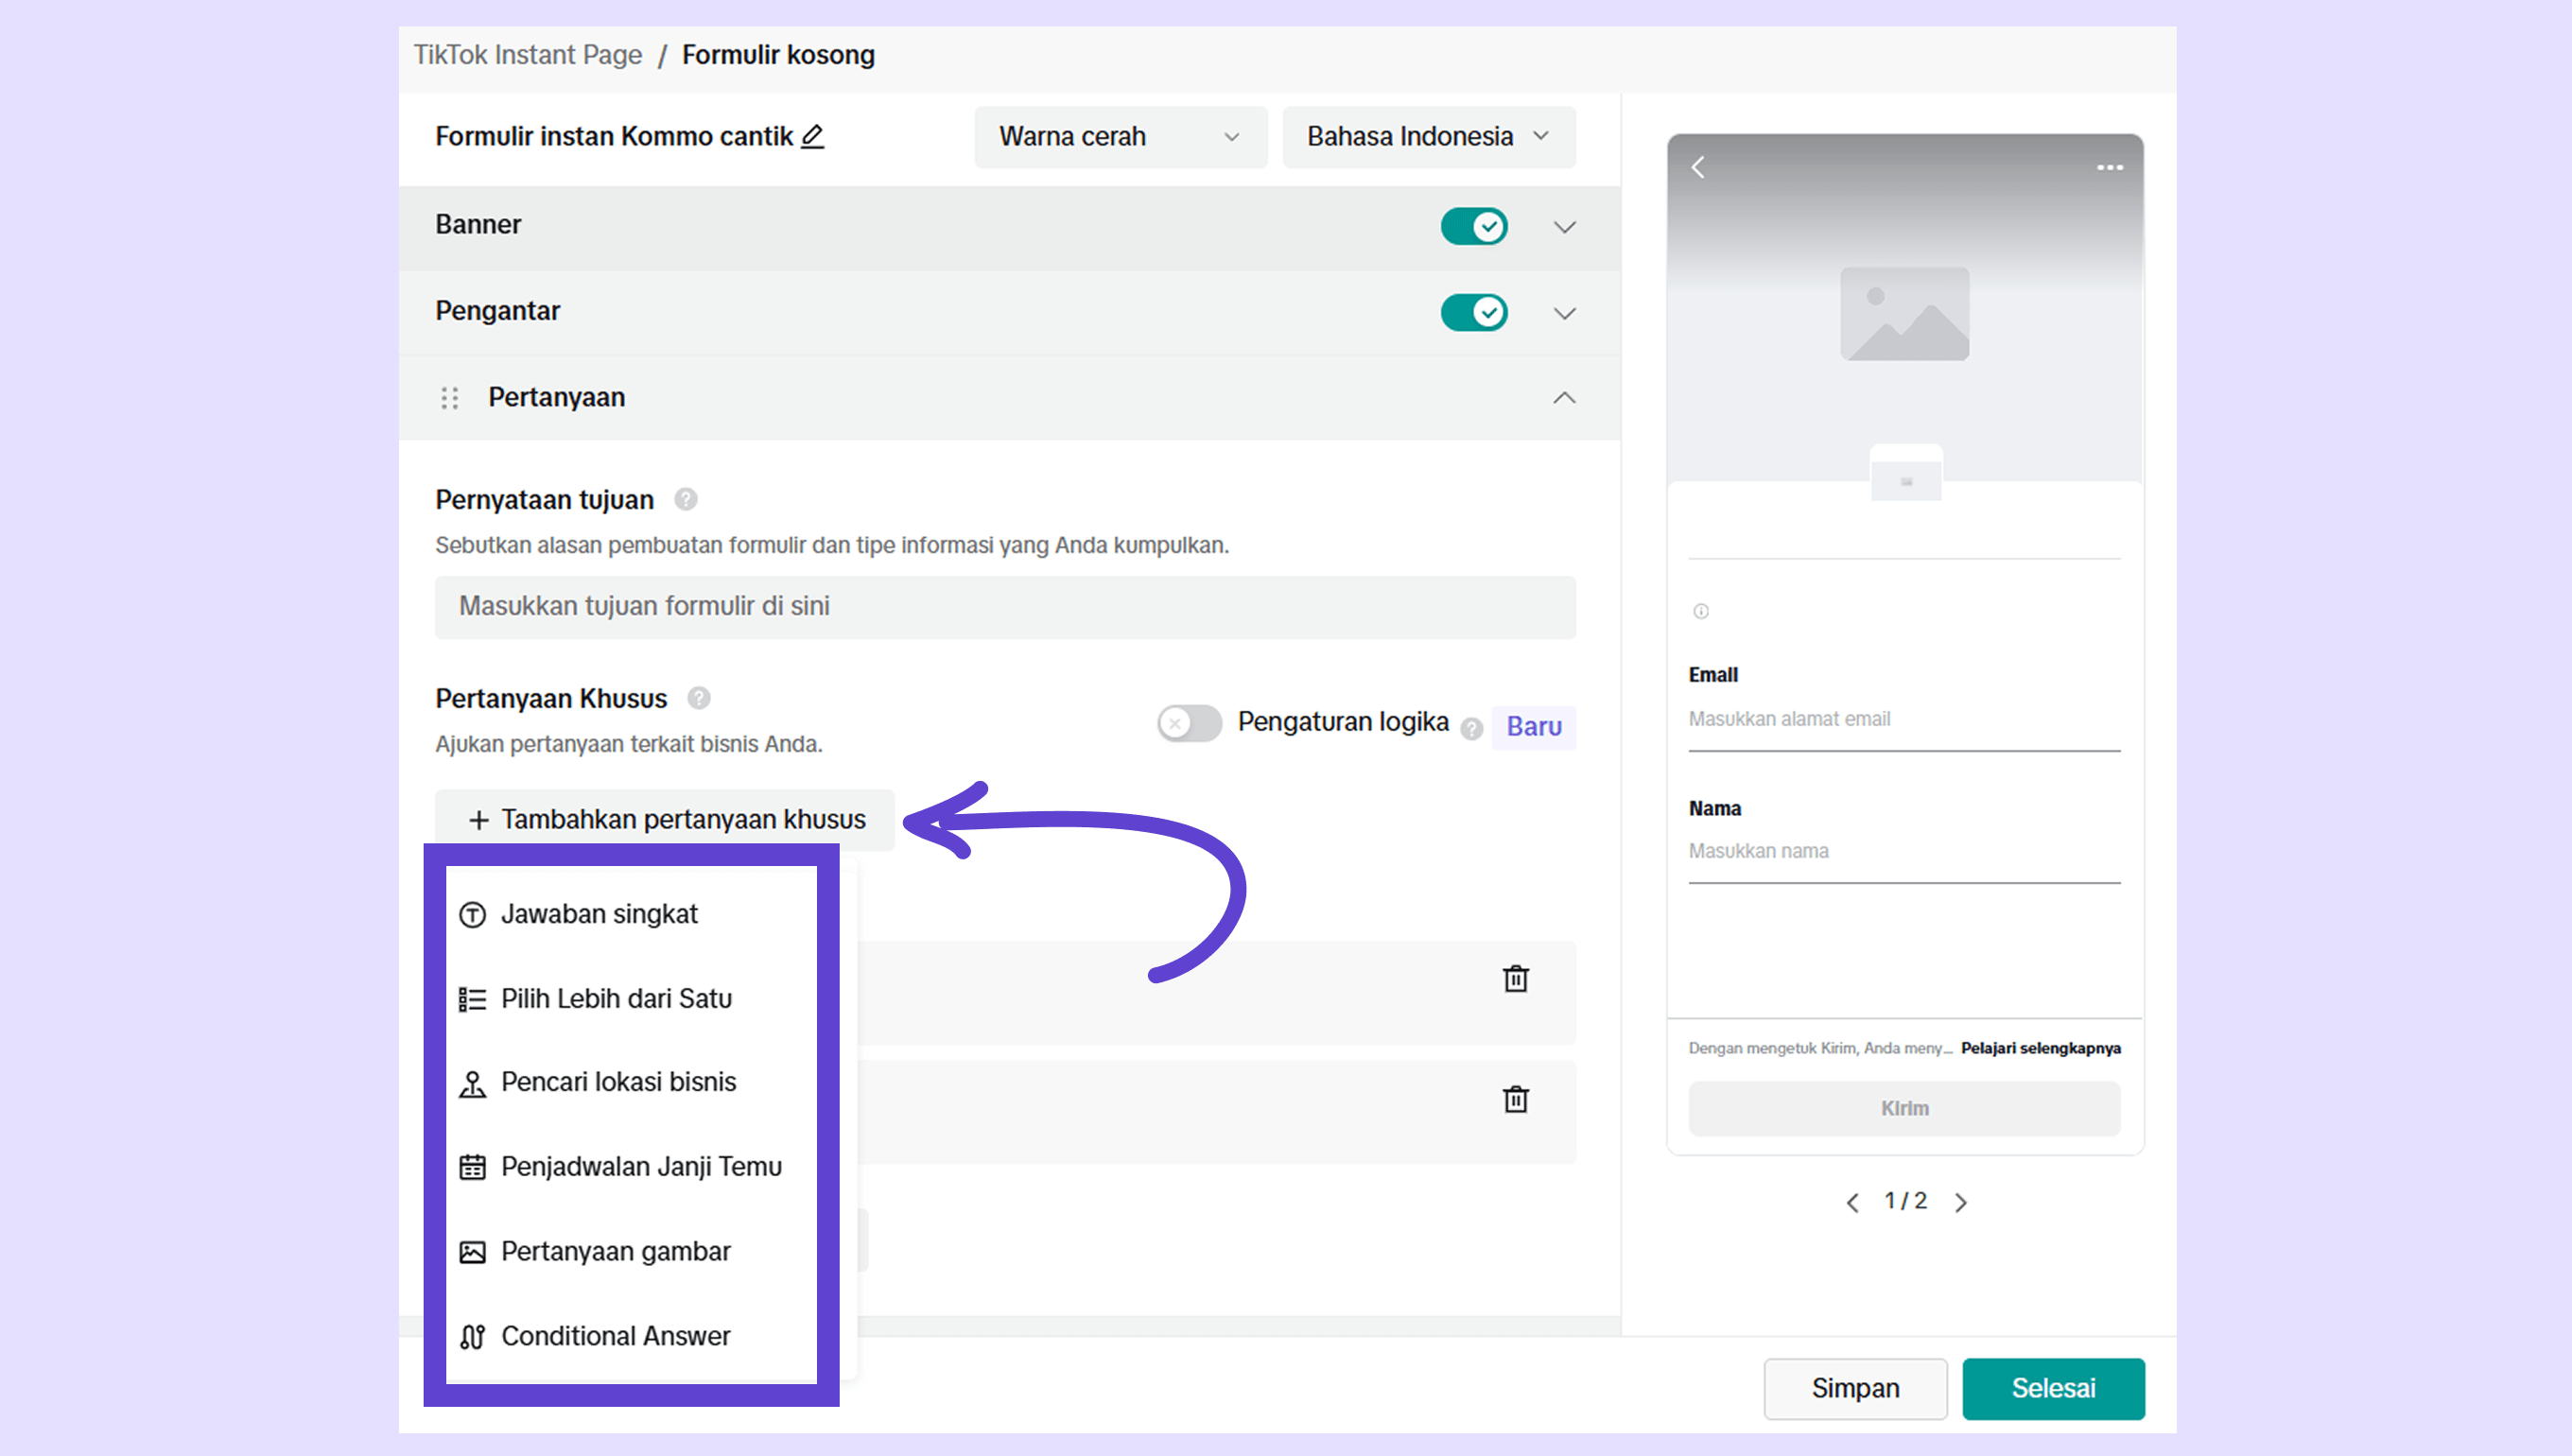The width and height of the screenshot is (2572, 1456).
Task: Go to next preview page arrow
Action: click(x=1961, y=1202)
